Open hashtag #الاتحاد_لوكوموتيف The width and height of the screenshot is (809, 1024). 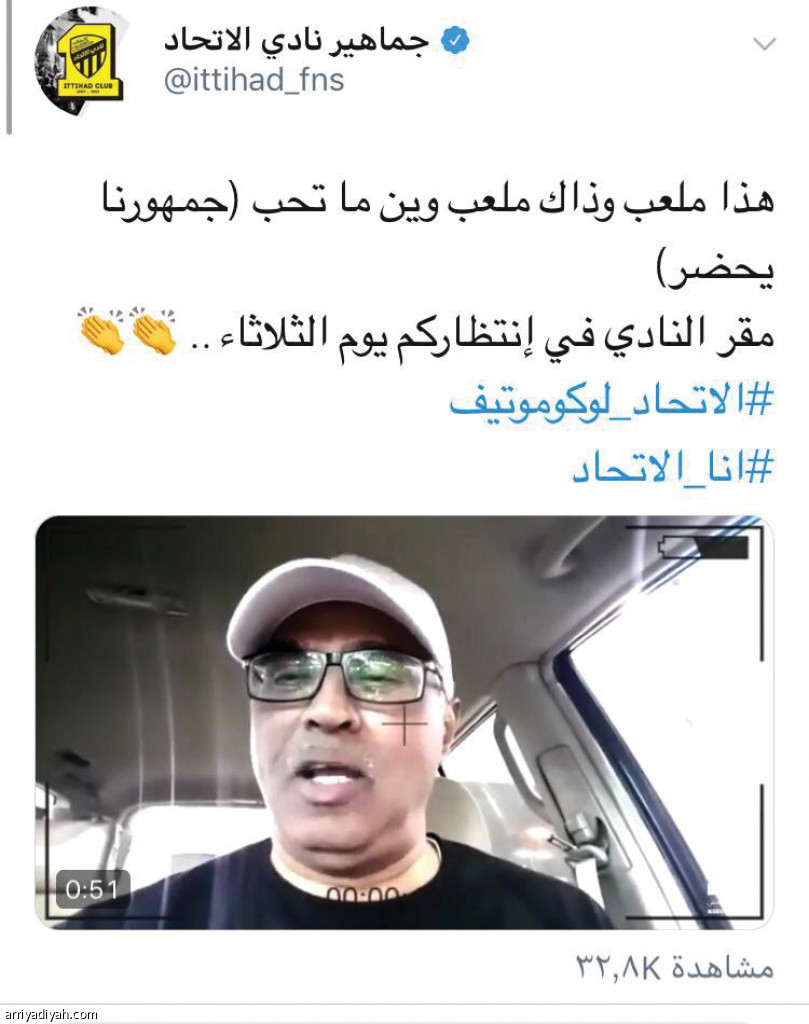[x=611, y=400]
